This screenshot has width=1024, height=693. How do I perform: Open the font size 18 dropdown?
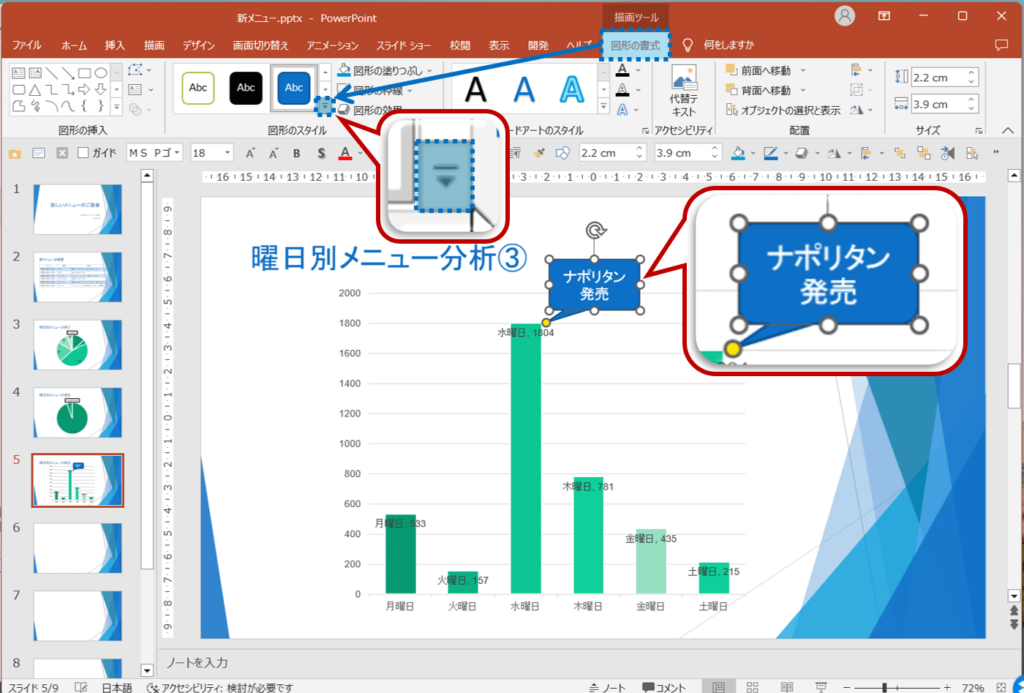(227, 153)
